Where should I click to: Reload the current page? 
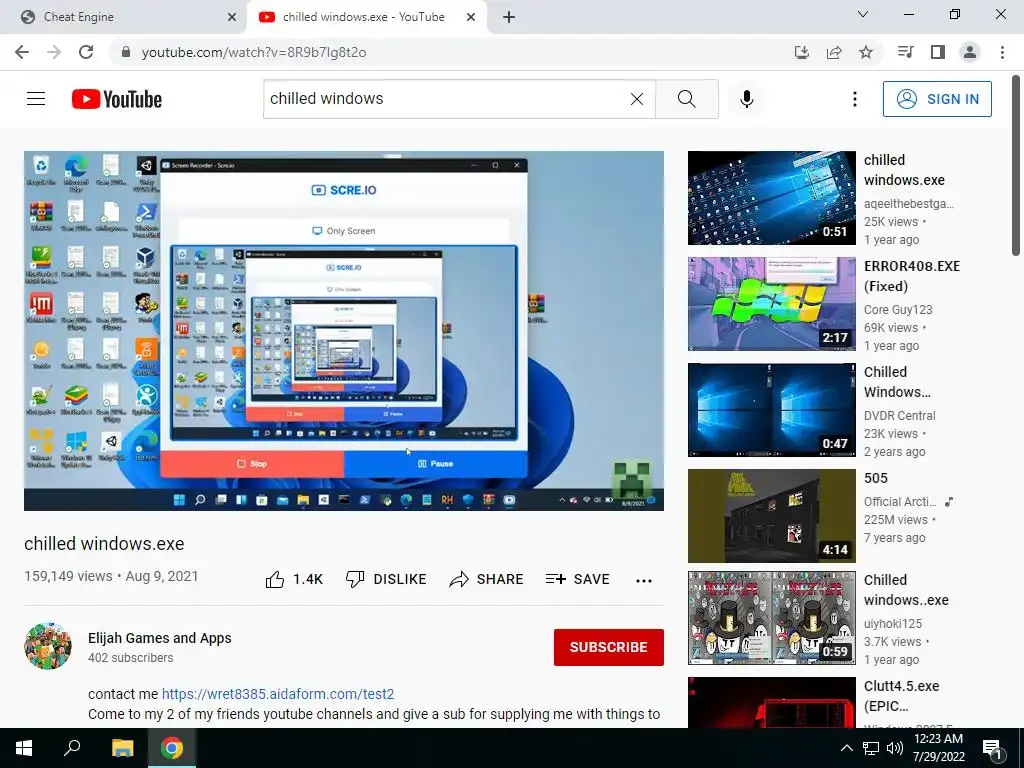(x=86, y=52)
